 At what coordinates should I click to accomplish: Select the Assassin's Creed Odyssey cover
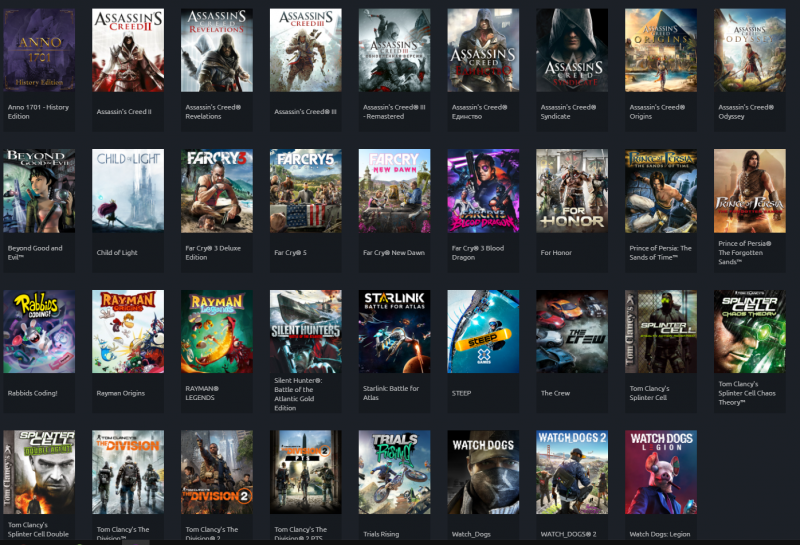[x=750, y=50]
